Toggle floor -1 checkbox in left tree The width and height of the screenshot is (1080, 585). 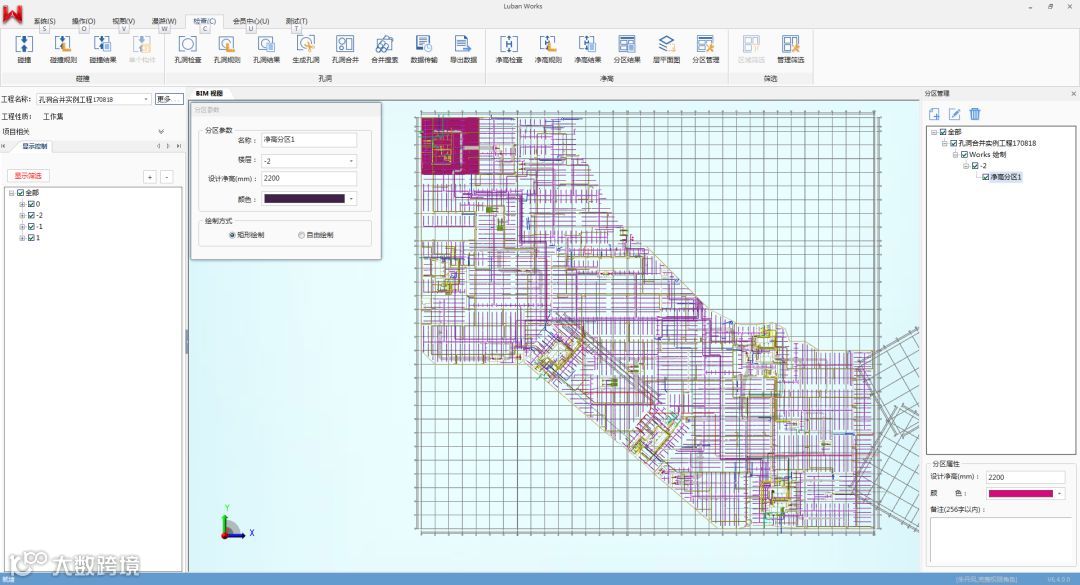31,226
